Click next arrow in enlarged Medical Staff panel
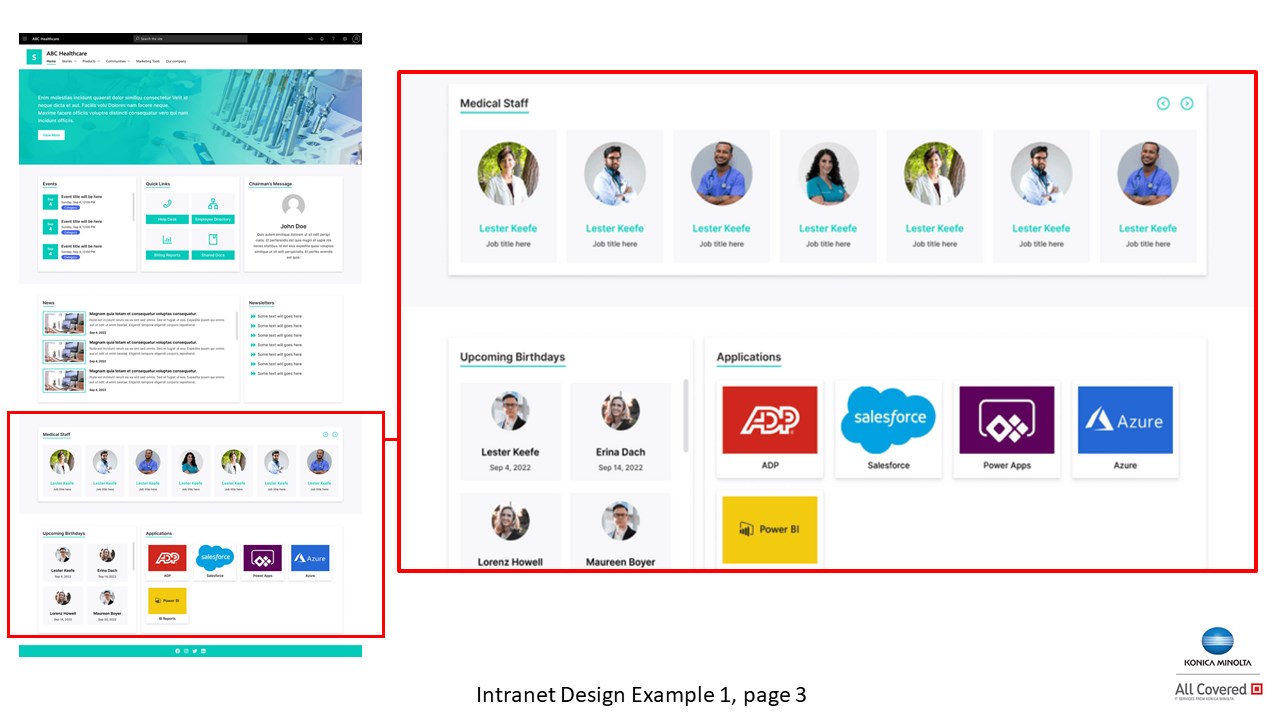The width and height of the screenshot is (1280, 720). coord(1187,104)
